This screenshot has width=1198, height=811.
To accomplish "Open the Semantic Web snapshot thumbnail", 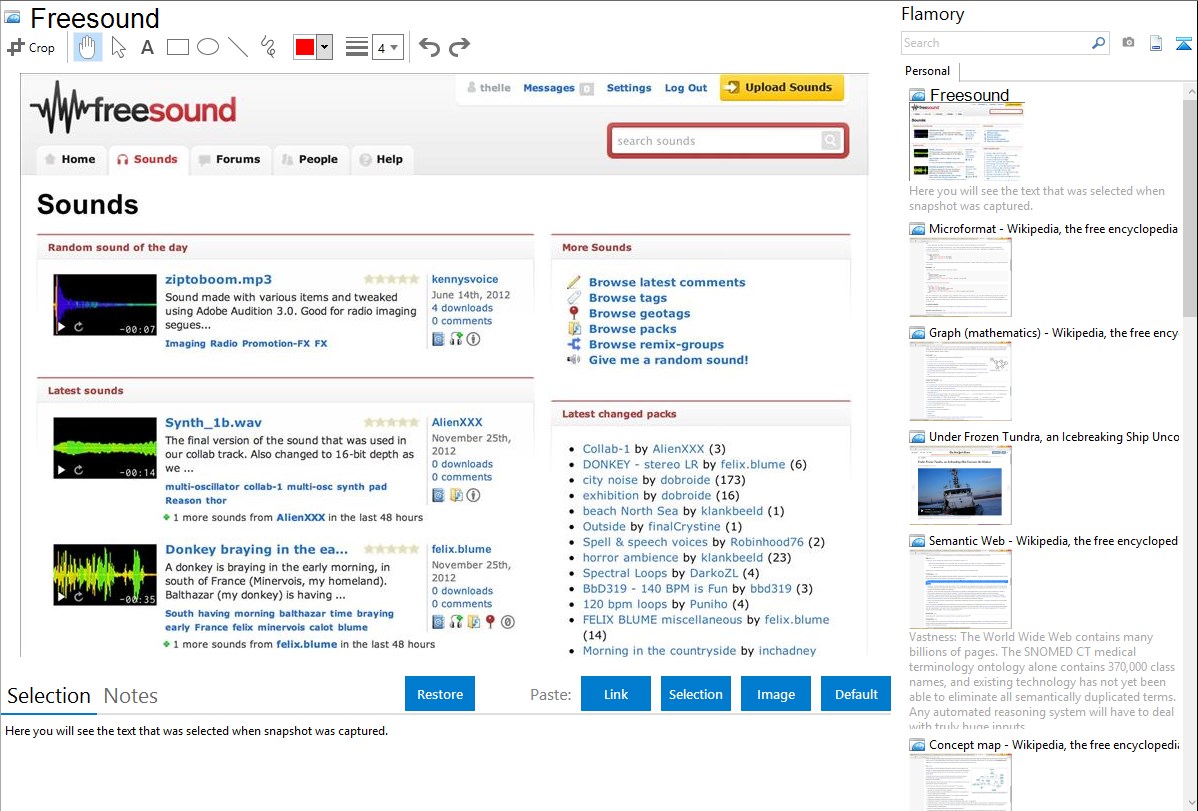I will tap(960, 588).
